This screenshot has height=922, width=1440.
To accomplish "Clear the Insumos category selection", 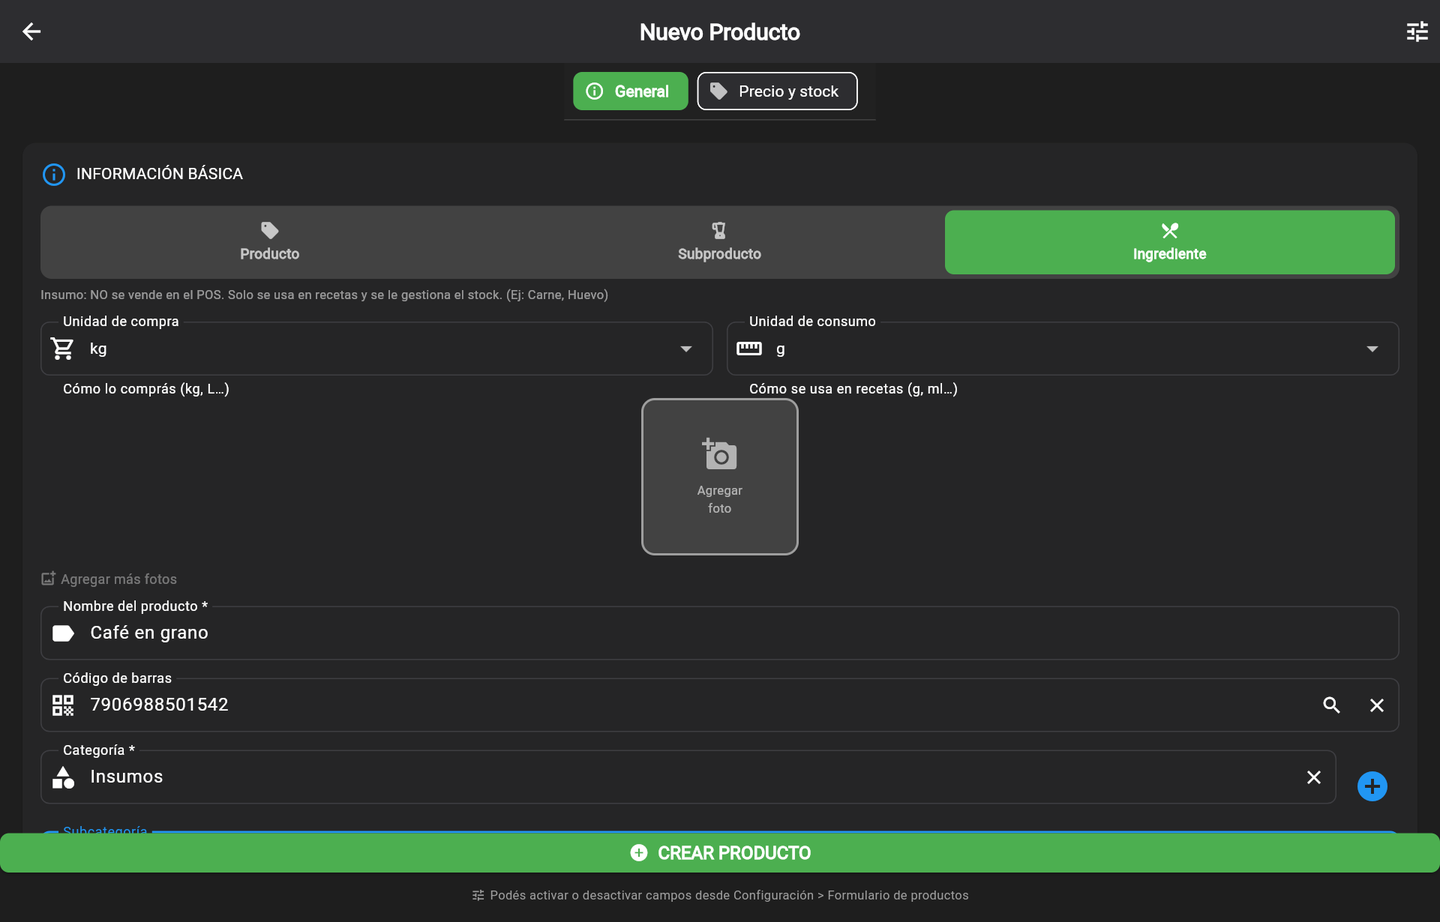I will [x=1314, y=777].
